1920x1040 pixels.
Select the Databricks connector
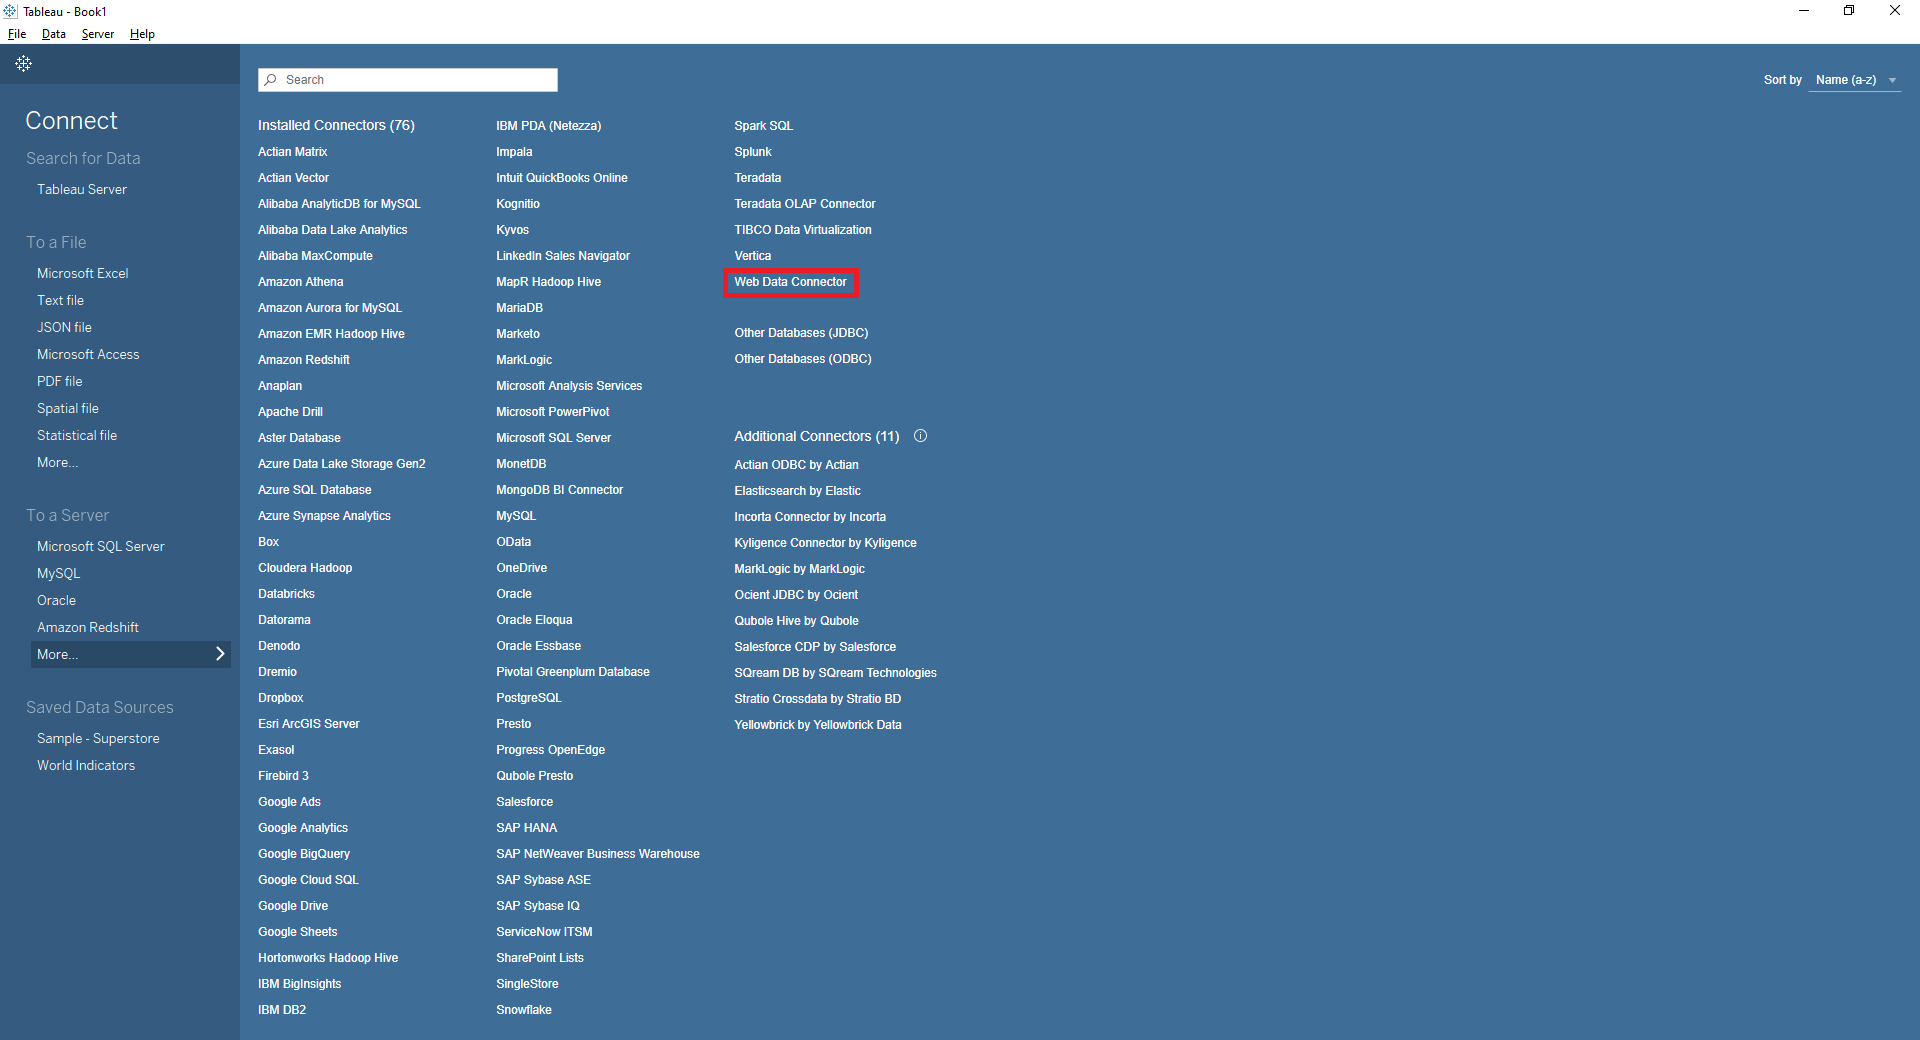click(x=287, y=594)
